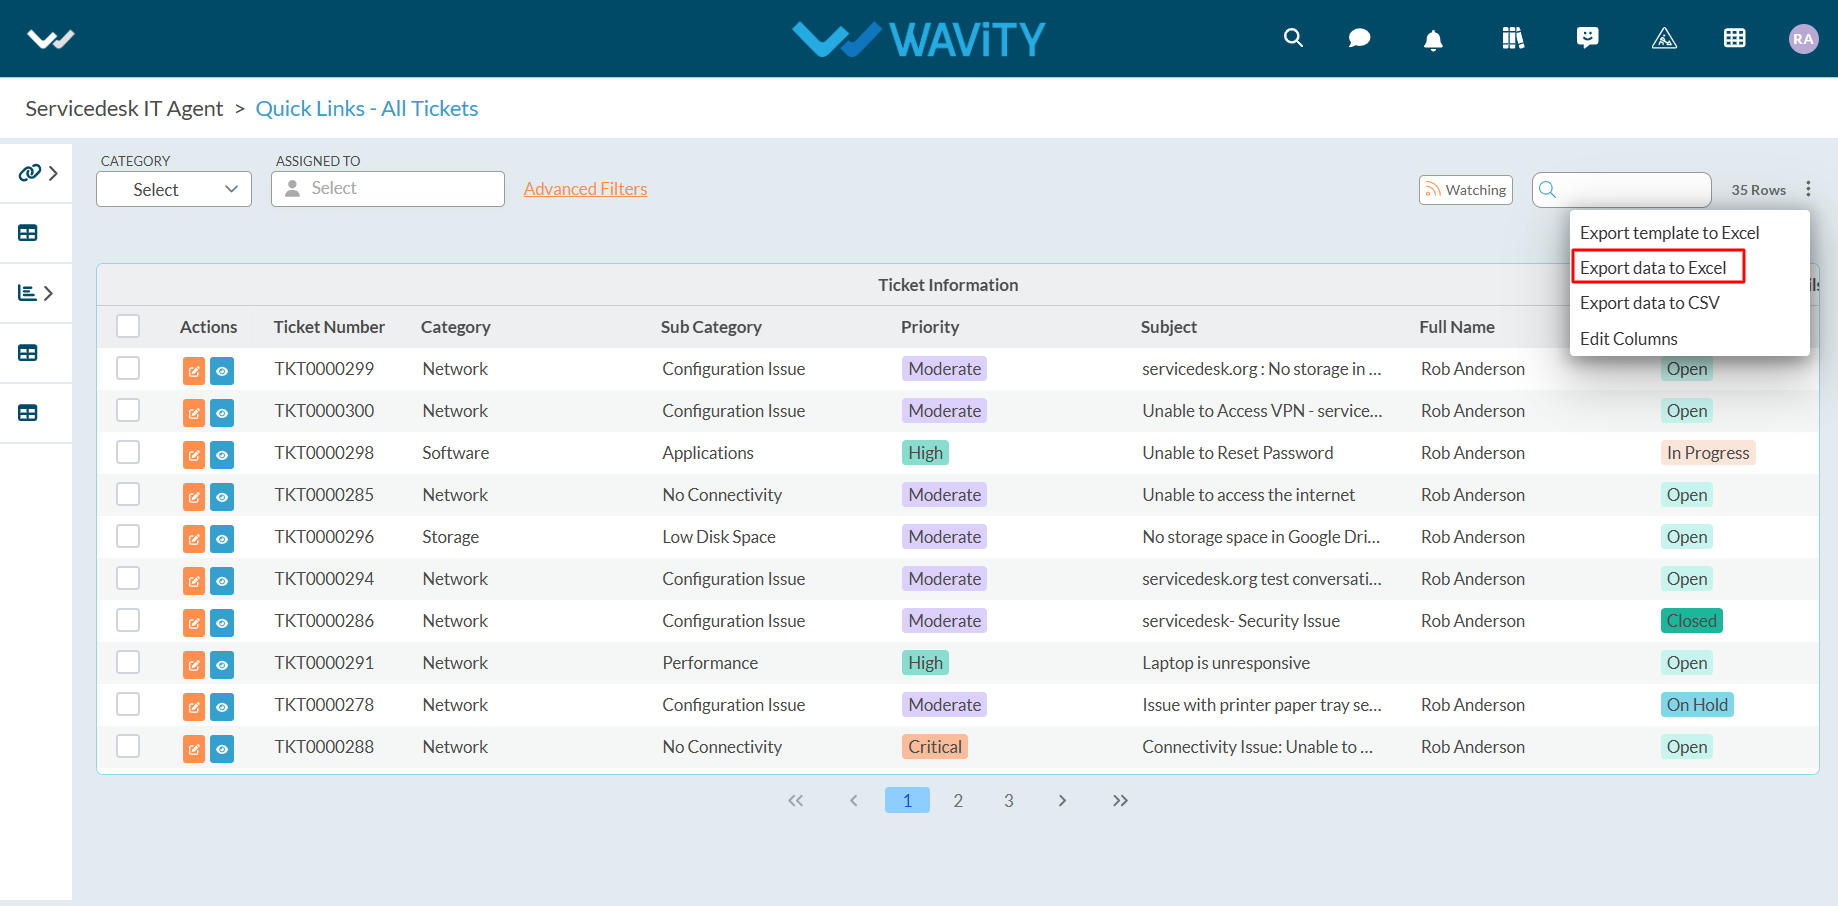1838x906 pixels.
Task: Check the box for ticket TKT0000300
Action: 128,410
